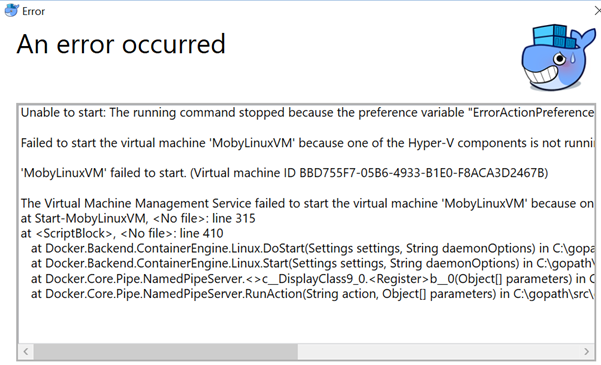Click the ContainerEngine.Linux.Start stack trace line
Screen dimensions: 601x365
[x=313, y=263]
